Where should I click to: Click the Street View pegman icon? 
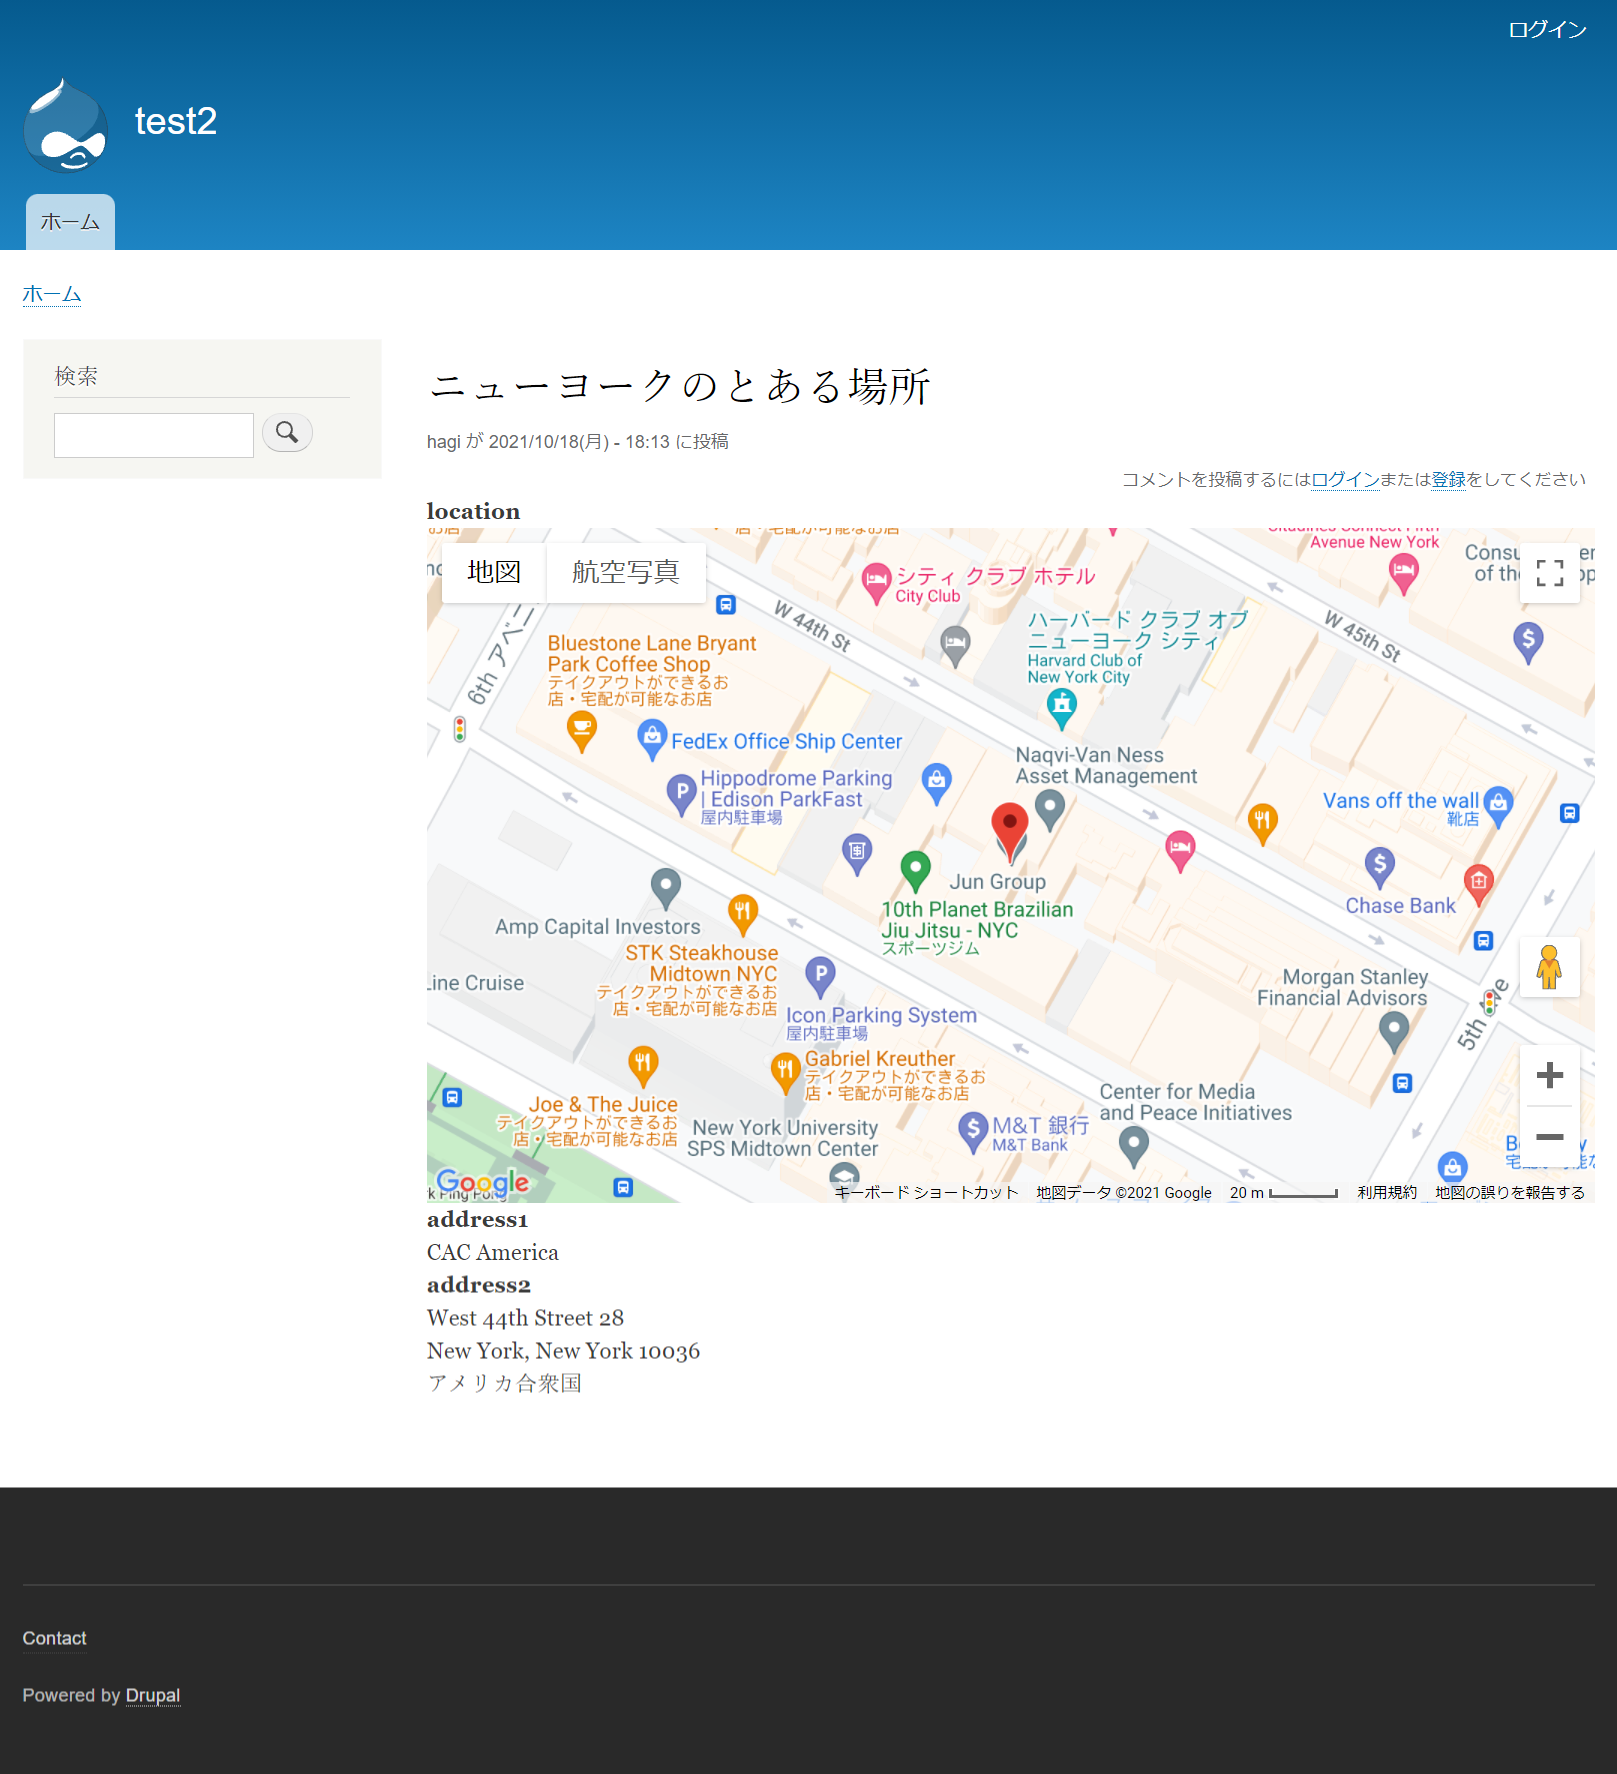point(1549,967)
